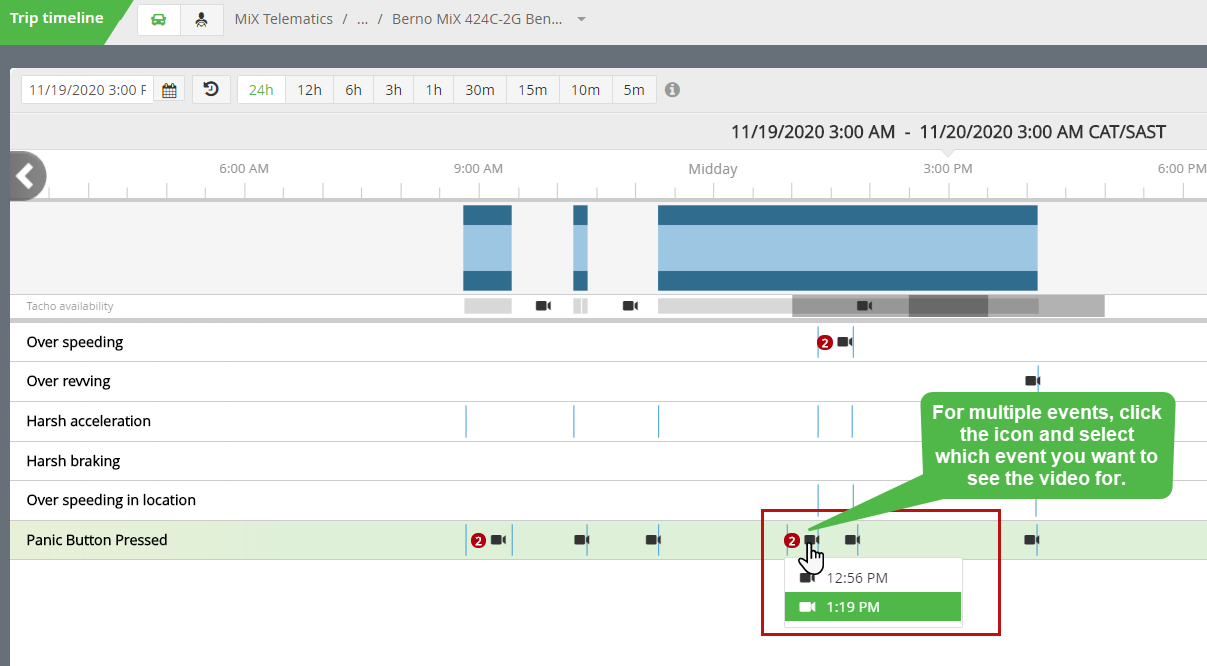
Task: Click Panic Button video icon with cursor
Action: pyautogui.click(x=811, y=540)
